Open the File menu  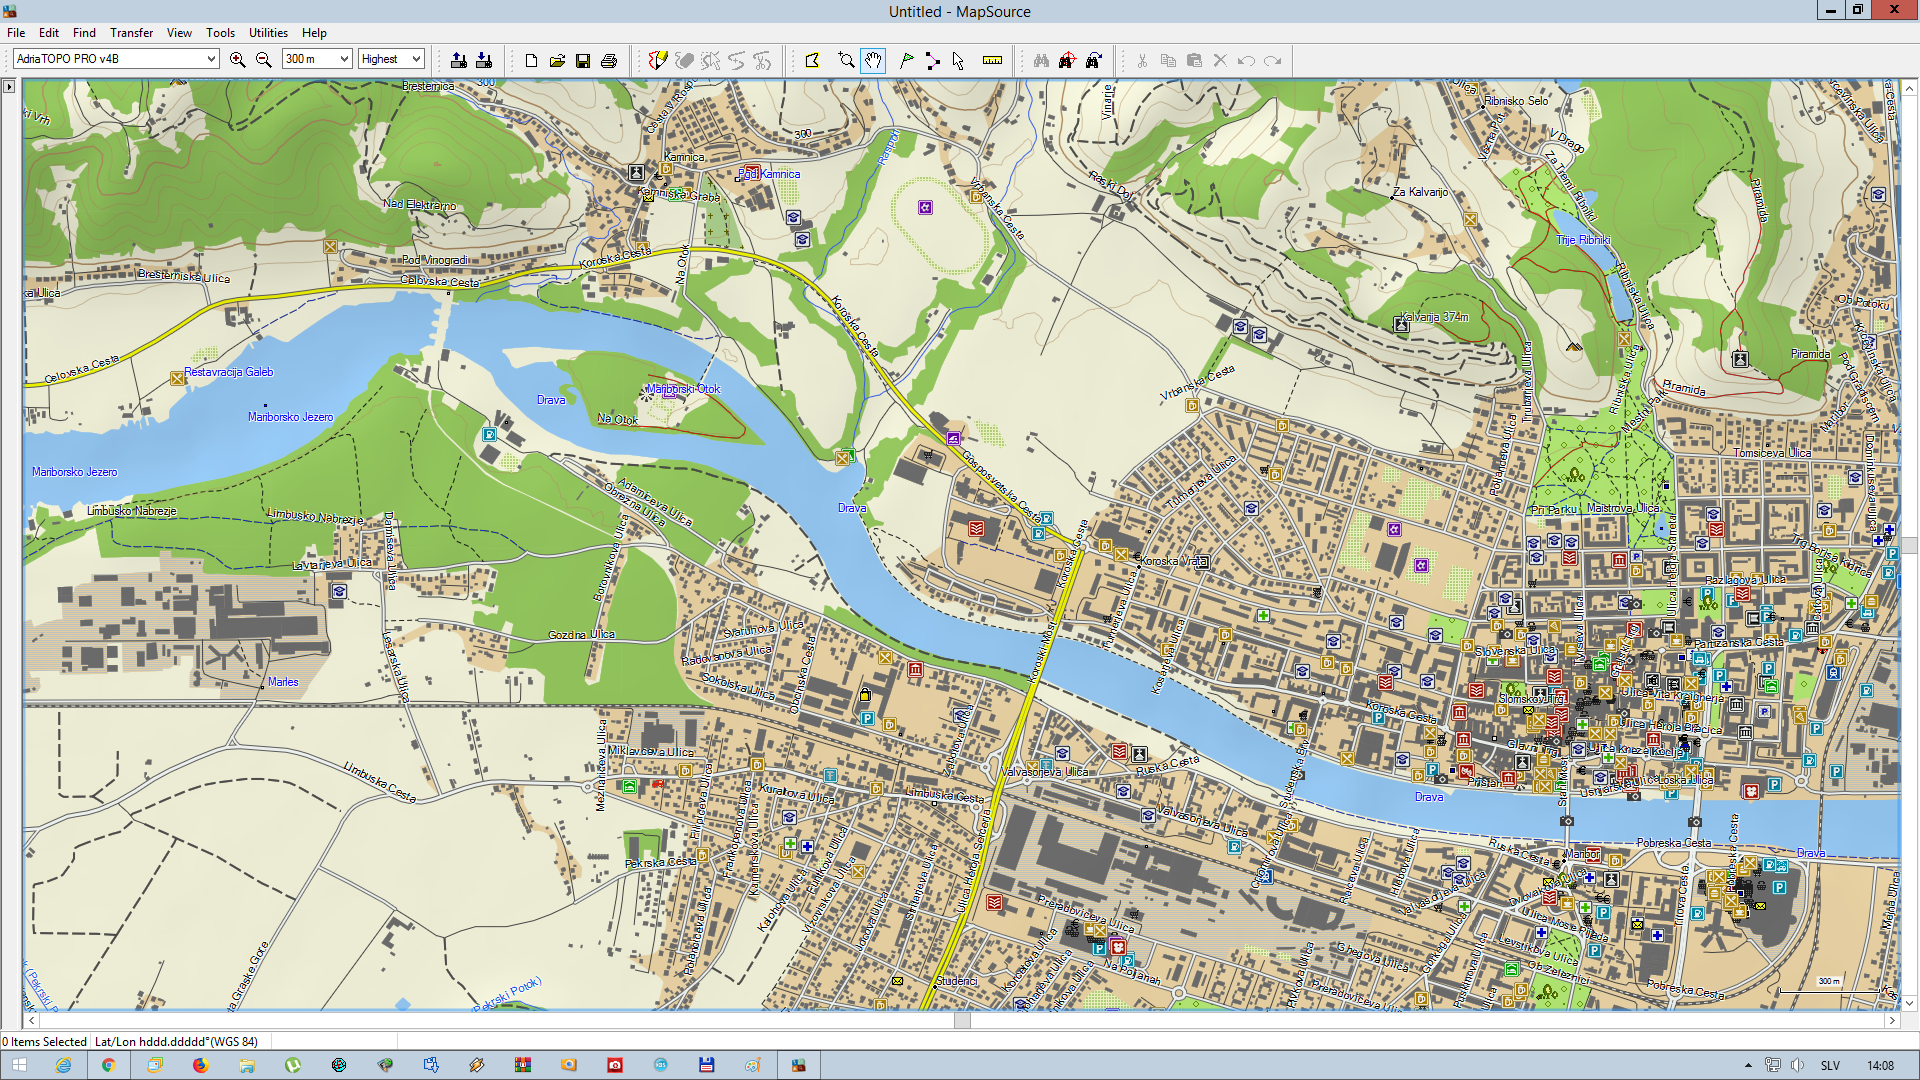coord(16,33)
